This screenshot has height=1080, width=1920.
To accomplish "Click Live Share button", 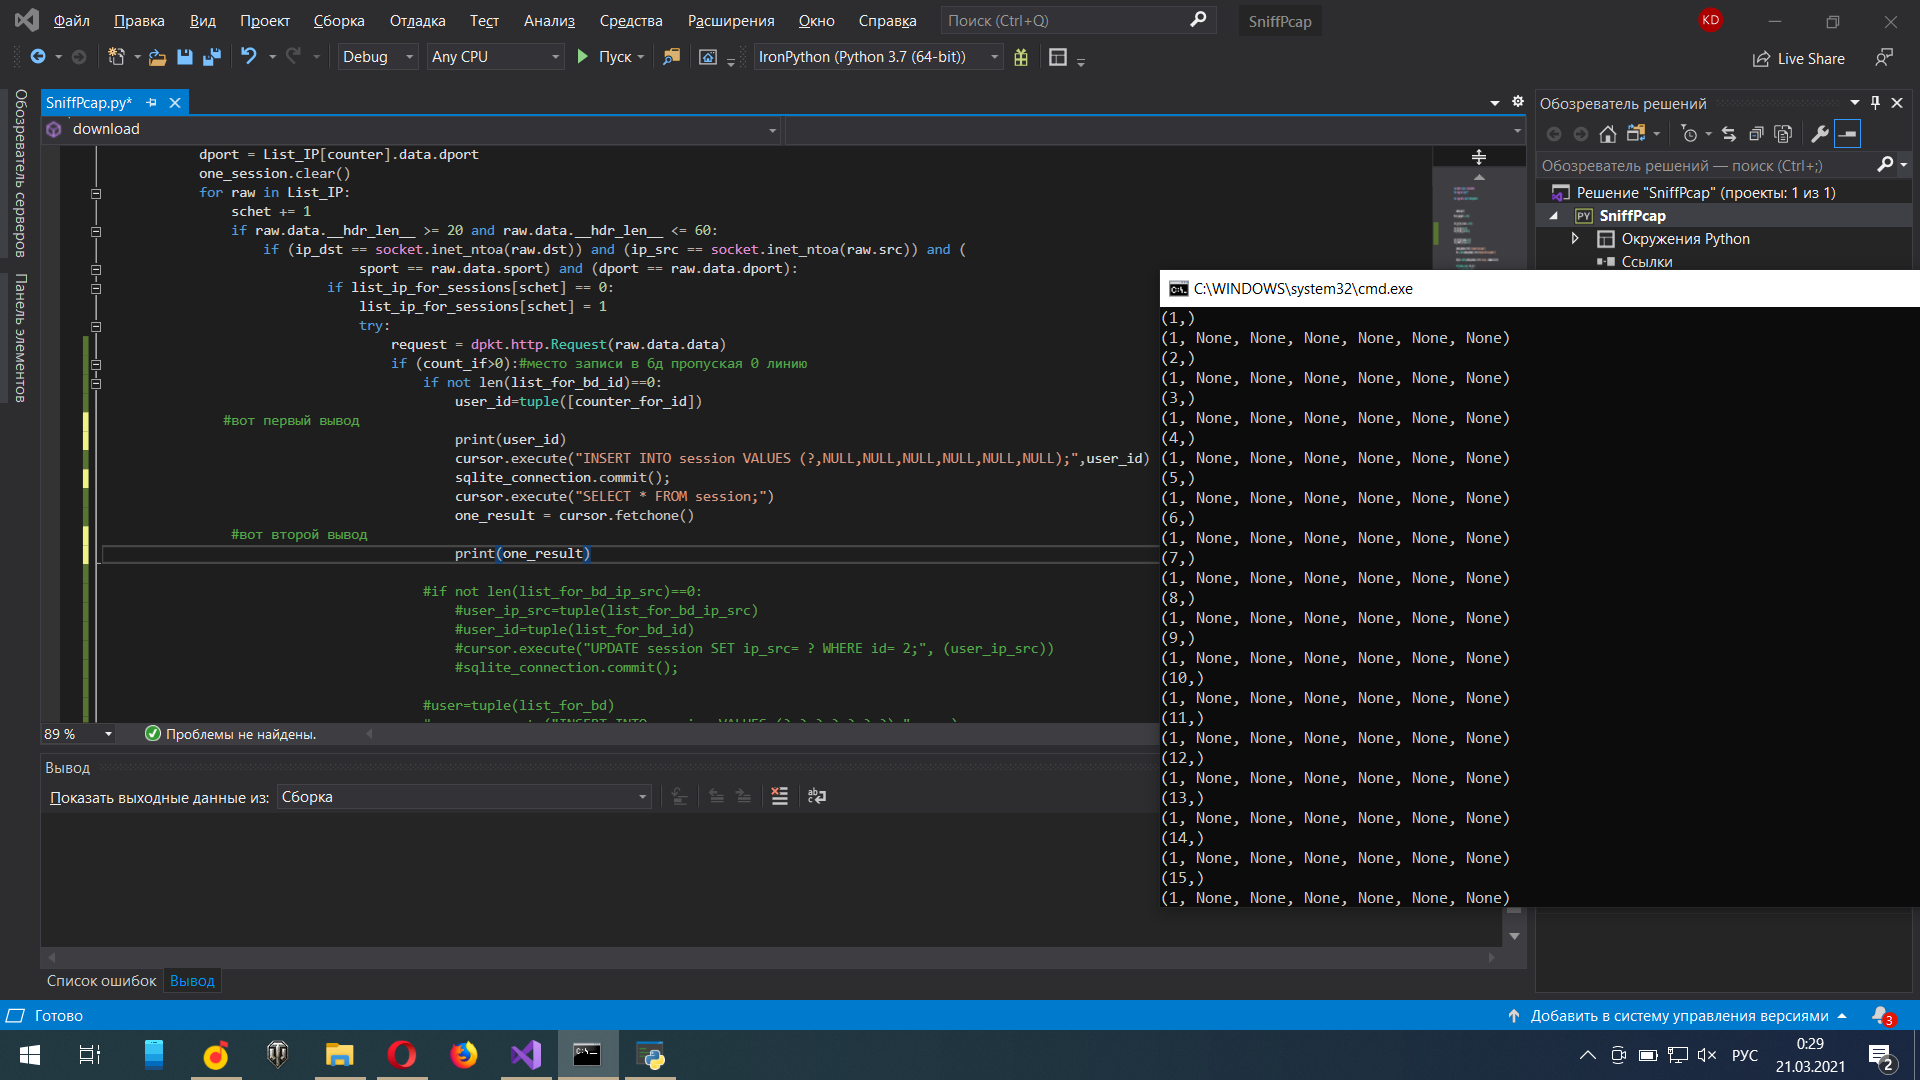I will (1798, 59).
